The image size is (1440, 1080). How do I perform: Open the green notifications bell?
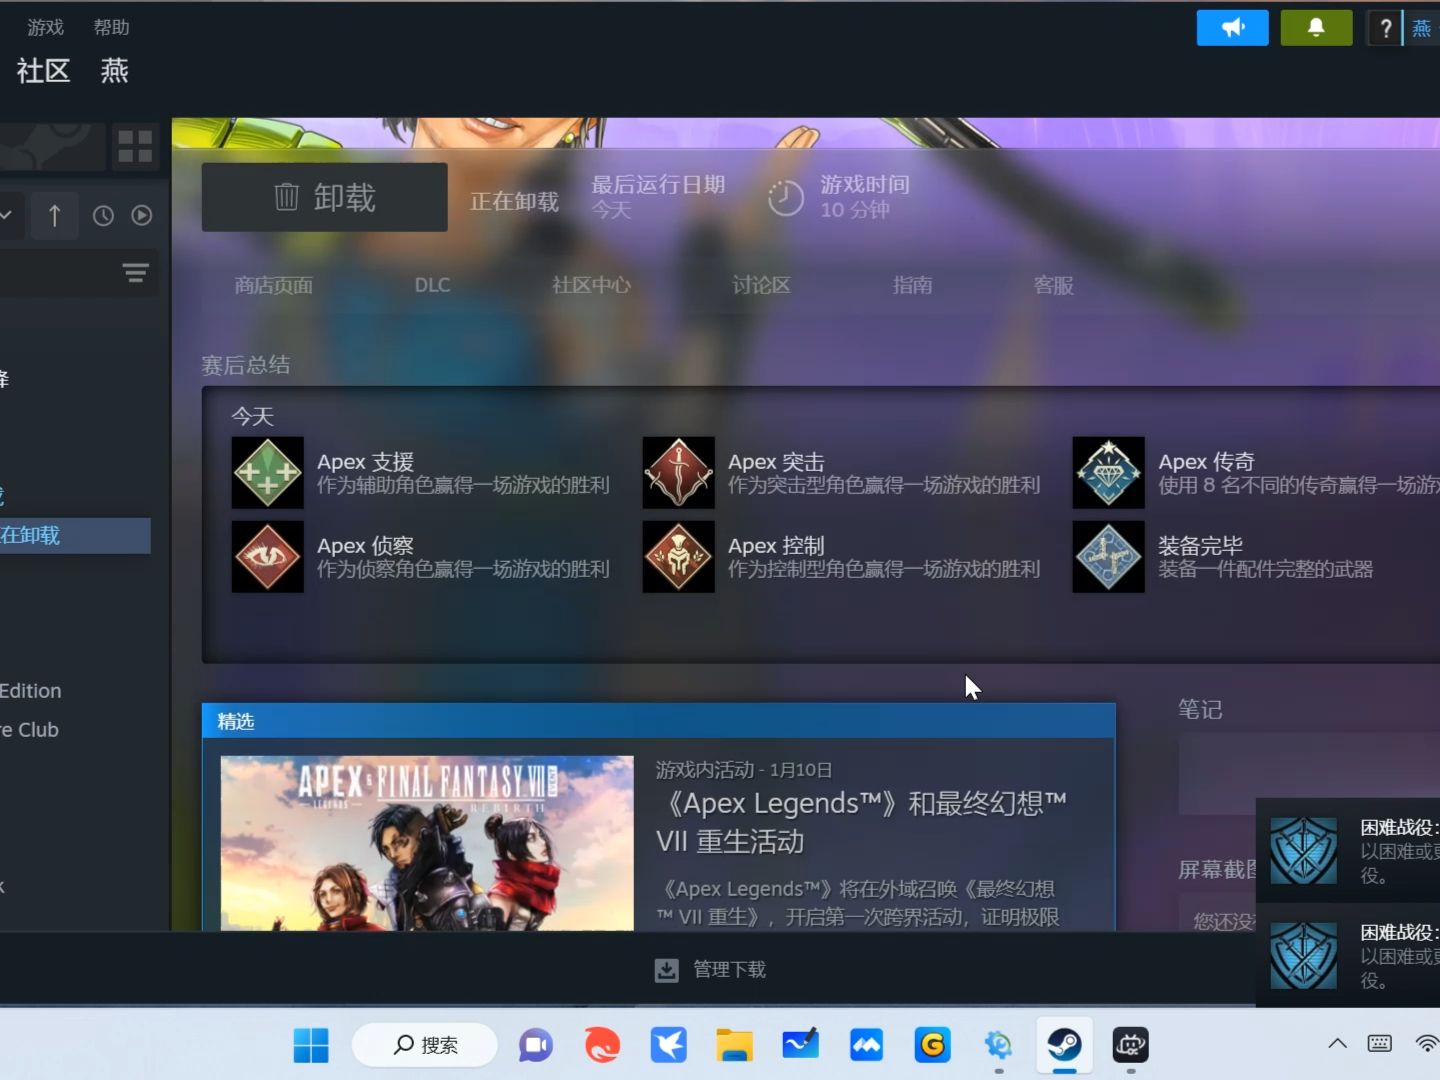coord(1316,28)
